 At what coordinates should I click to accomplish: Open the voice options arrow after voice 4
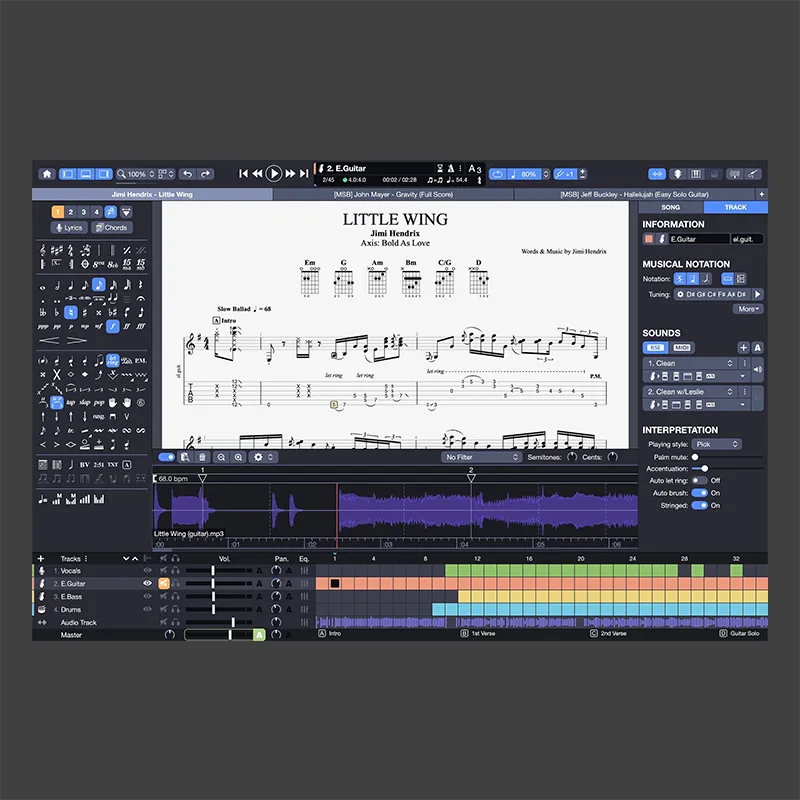127,212
